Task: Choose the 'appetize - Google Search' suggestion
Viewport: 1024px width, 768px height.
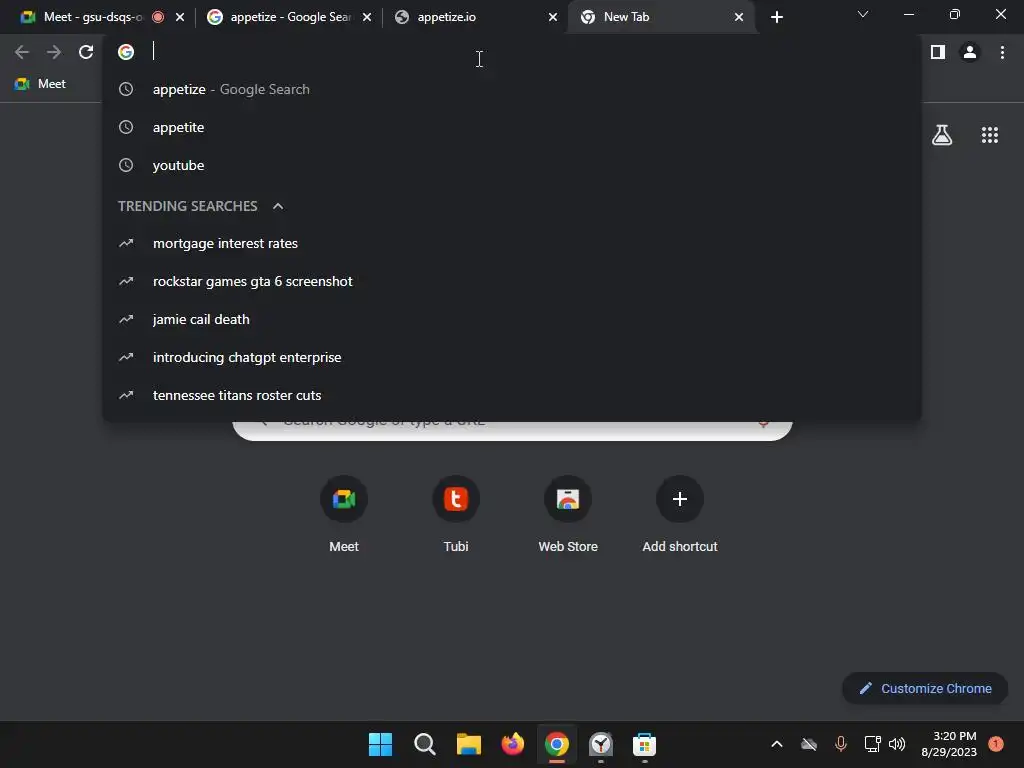Action: [511, 89]
